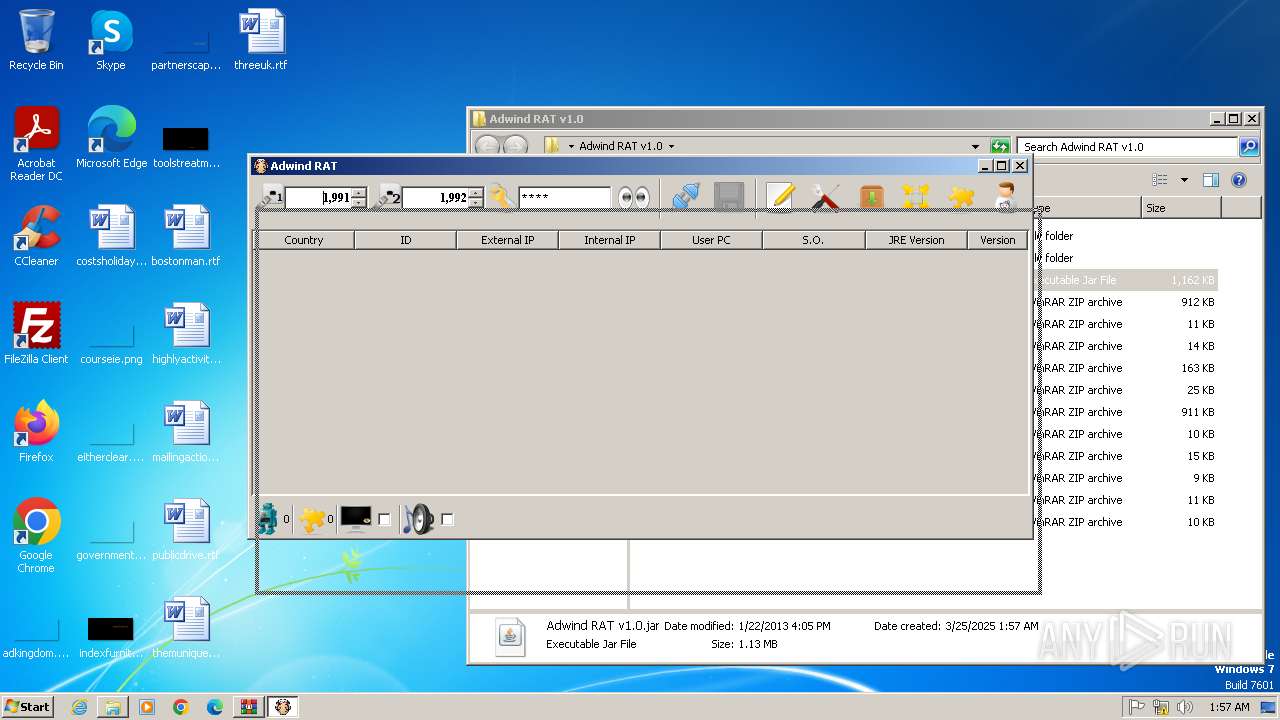
Task: Click the jar file icon in details pane
Action: 511,635
